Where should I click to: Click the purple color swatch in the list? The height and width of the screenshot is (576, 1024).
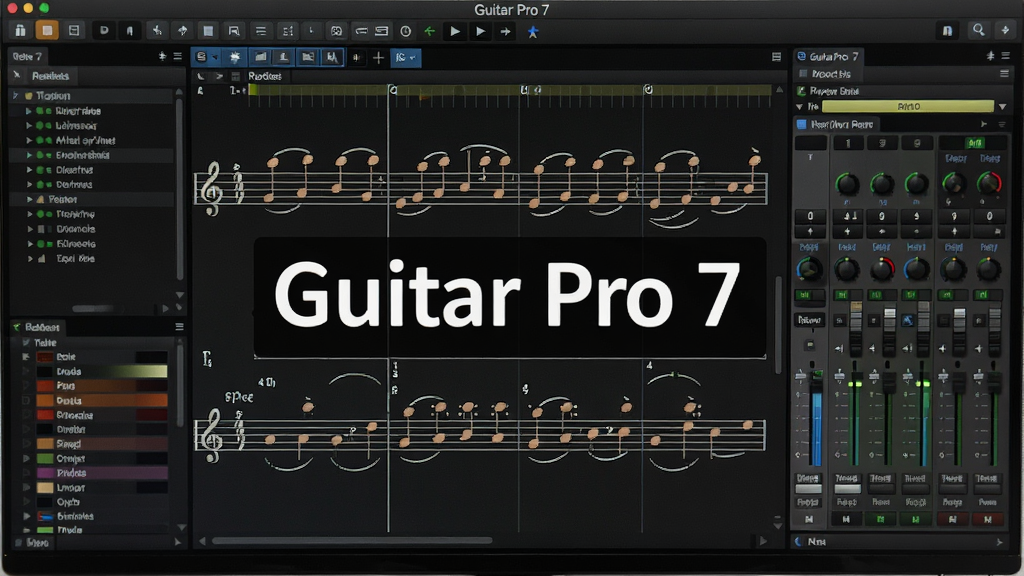46,473
